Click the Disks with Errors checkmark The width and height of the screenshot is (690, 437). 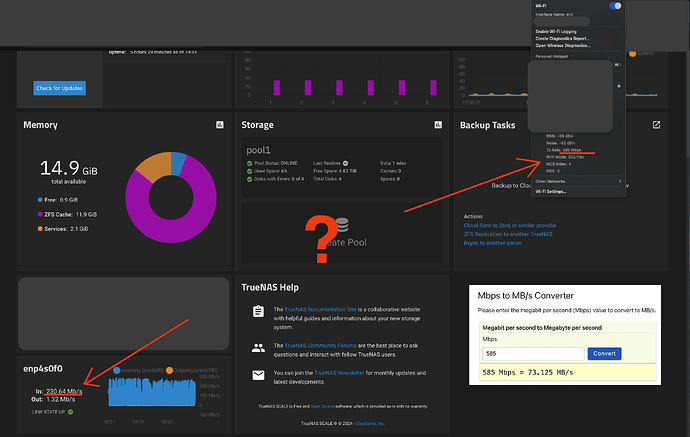point(250,179)
